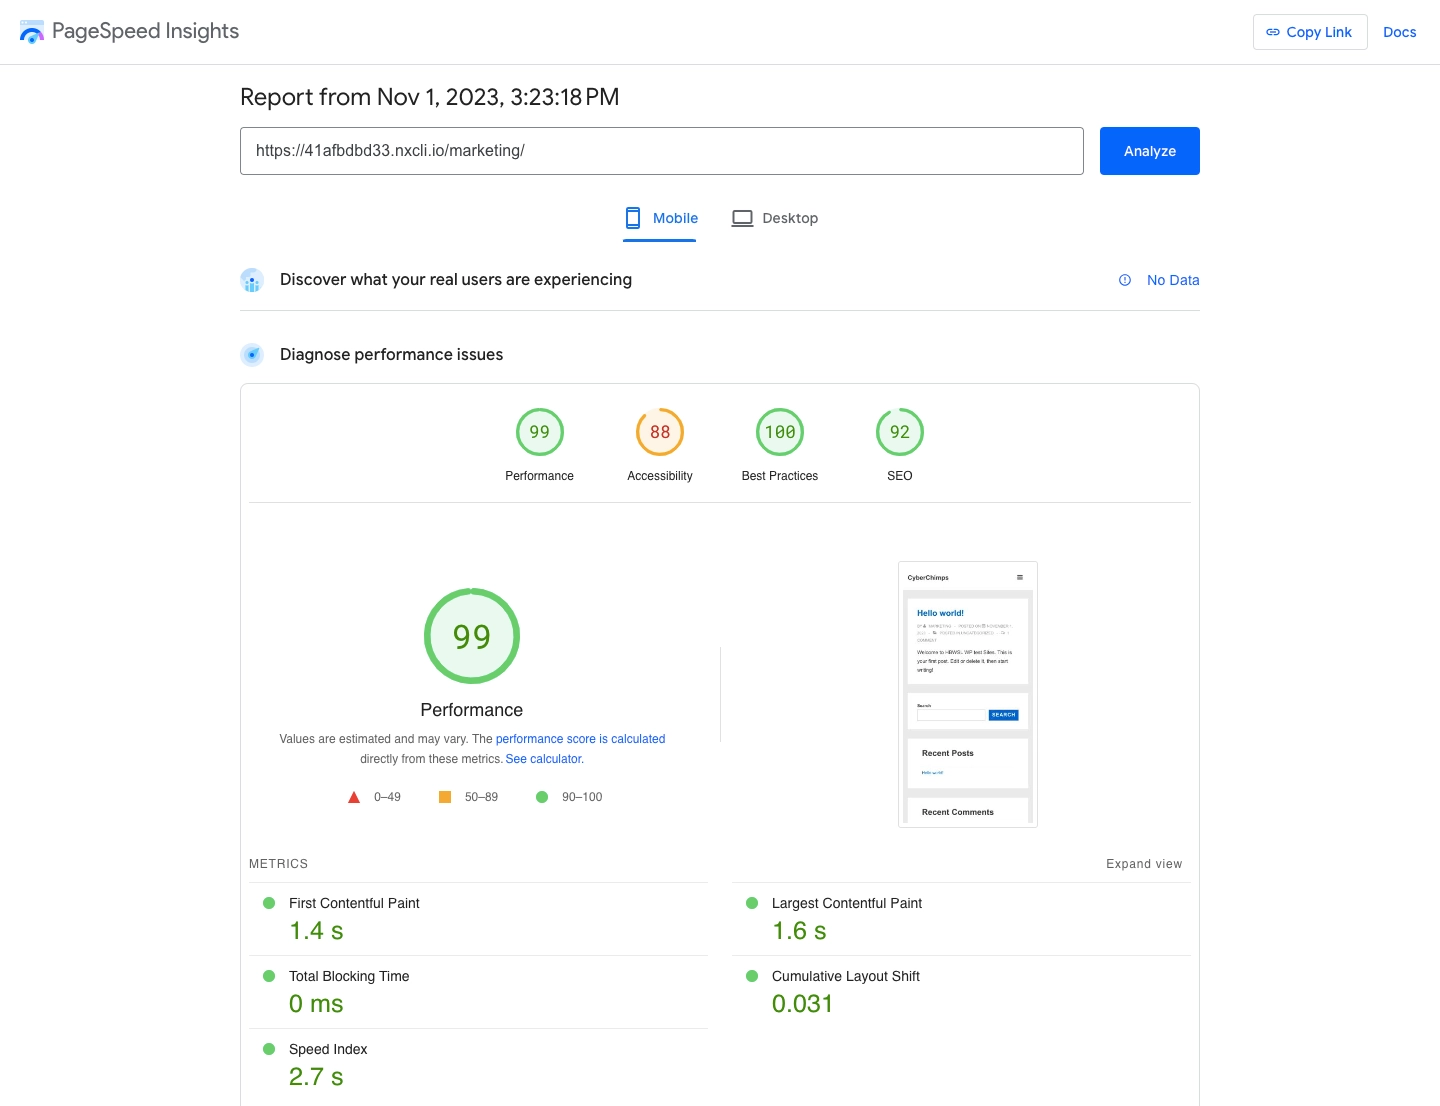
Task: Click the SEO 92 score gauge
Action: (x=899, y=432)
